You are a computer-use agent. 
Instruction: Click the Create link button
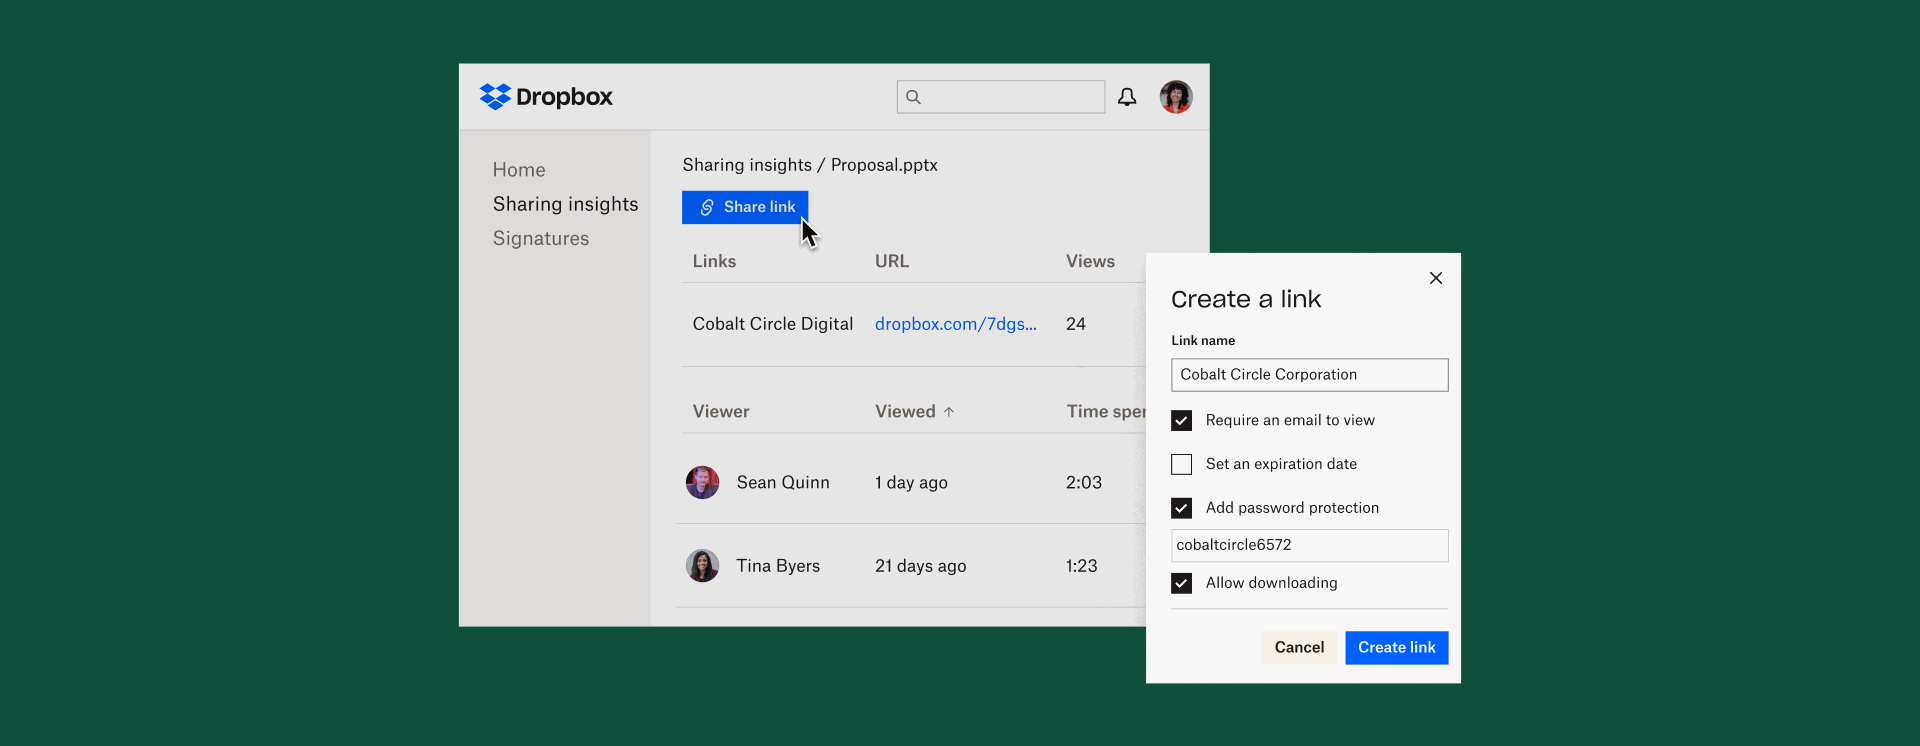pos(1397,648)
